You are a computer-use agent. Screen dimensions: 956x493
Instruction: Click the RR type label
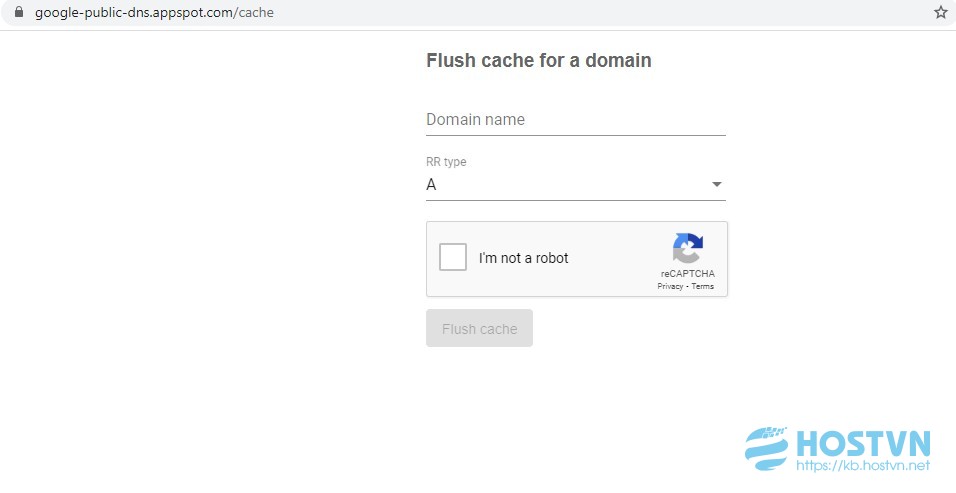pos(446,162)
